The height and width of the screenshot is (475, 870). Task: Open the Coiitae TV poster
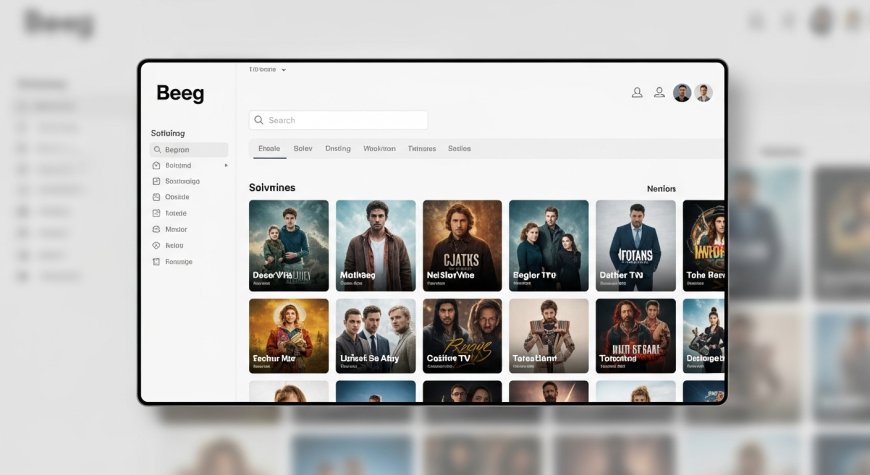click(462, 336)
